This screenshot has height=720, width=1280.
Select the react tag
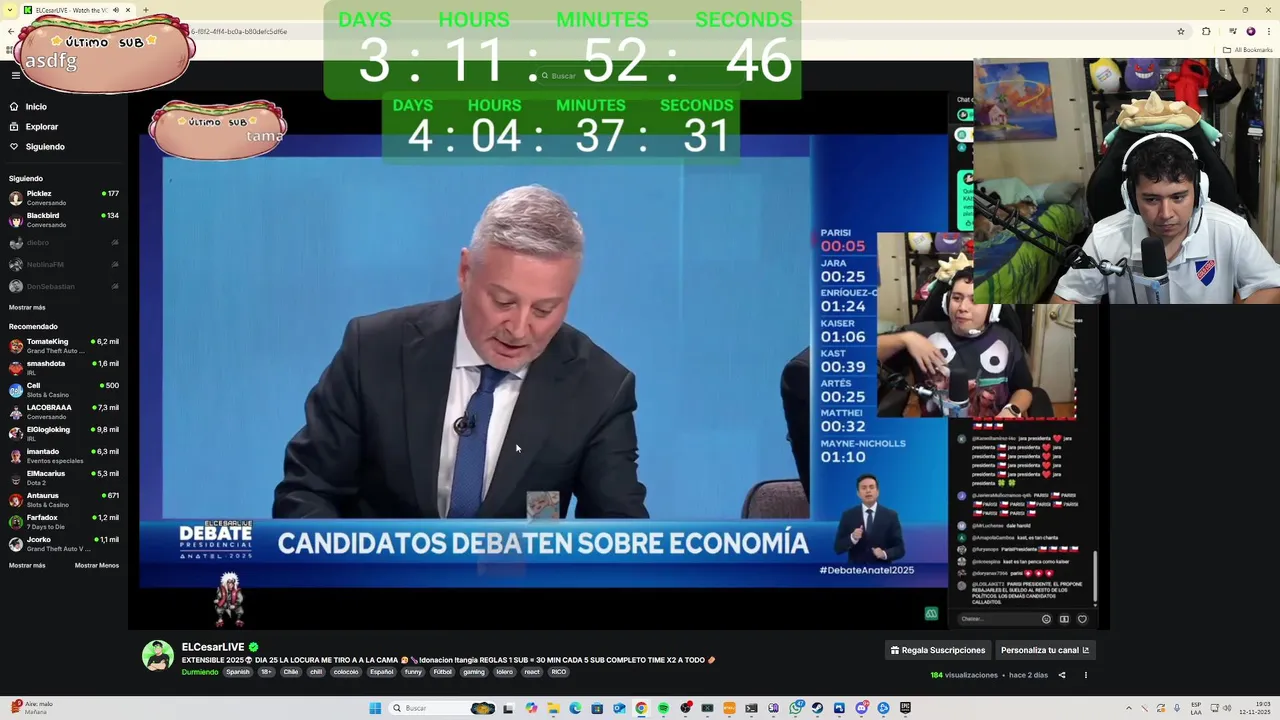532,672
